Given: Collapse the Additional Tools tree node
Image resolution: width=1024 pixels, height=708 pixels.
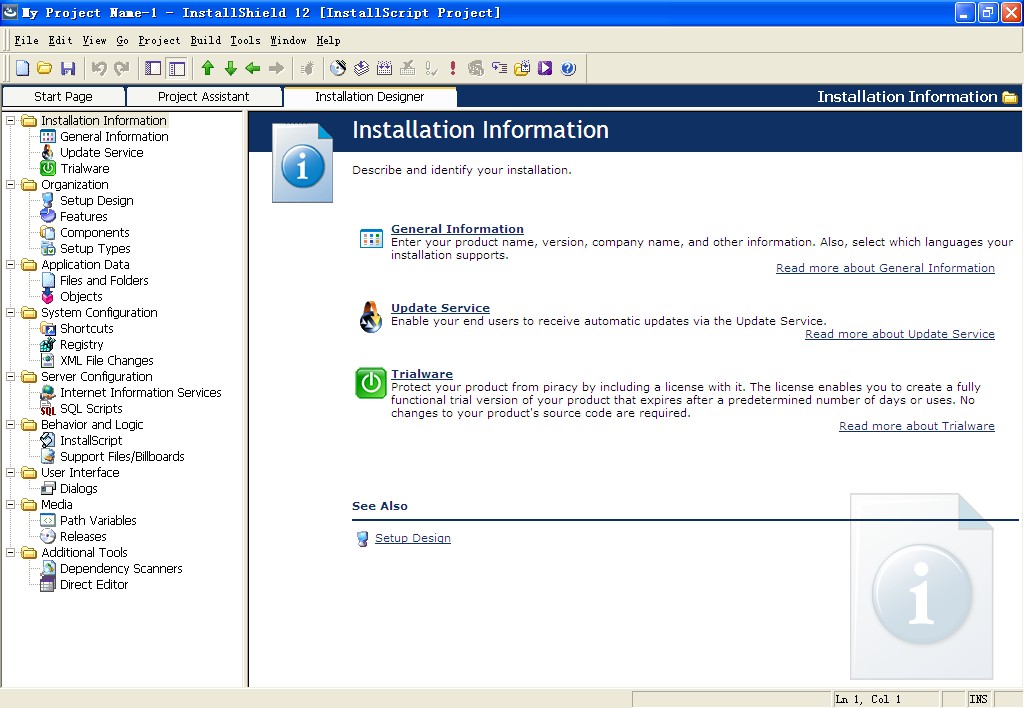Looking at the screenshot, I should point(11,553).
